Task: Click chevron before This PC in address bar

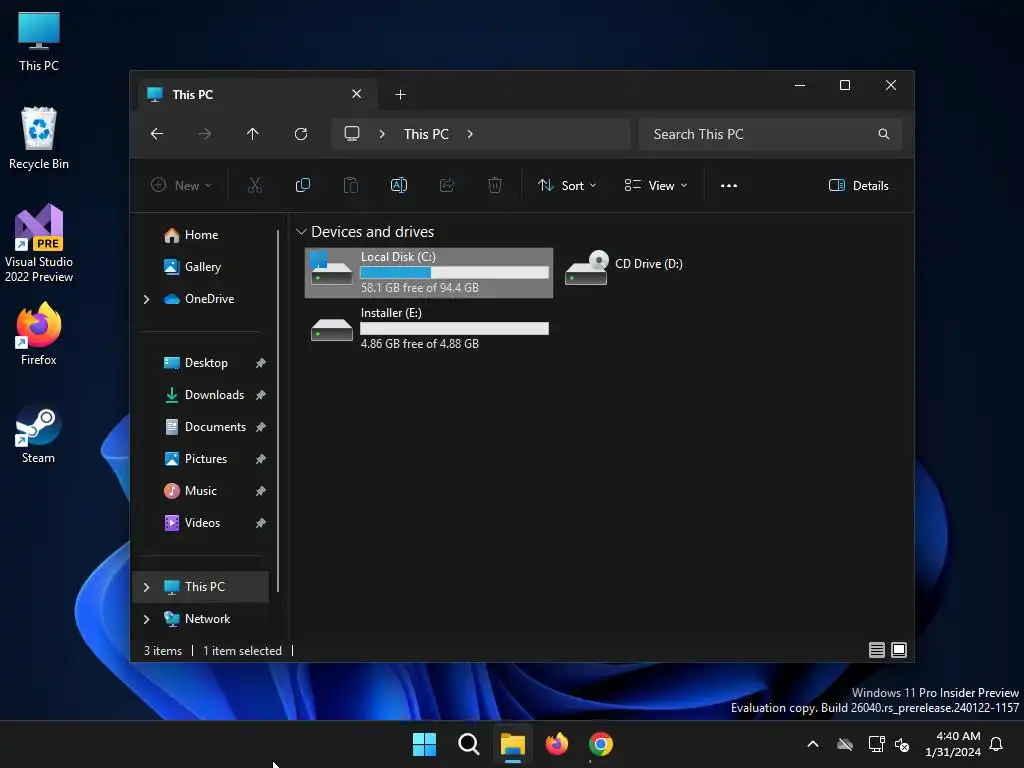Action: (382, 134)
